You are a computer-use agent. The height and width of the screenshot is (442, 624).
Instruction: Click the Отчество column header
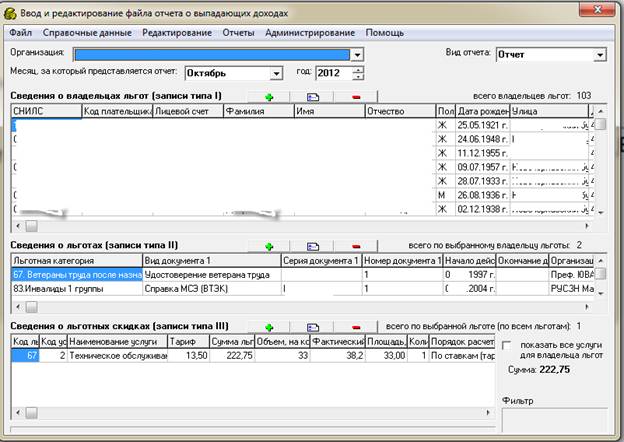pos(400,111)
